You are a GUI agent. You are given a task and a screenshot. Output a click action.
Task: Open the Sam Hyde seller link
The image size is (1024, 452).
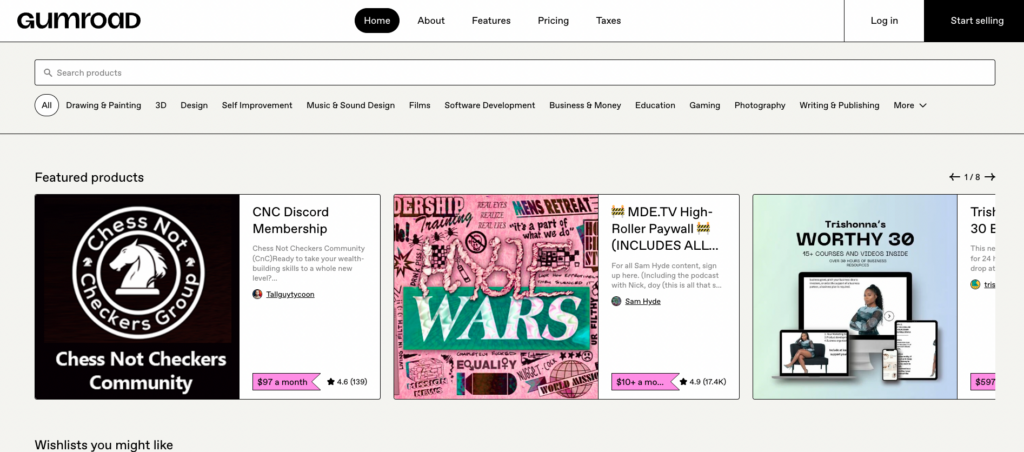[x=643, y=302]
